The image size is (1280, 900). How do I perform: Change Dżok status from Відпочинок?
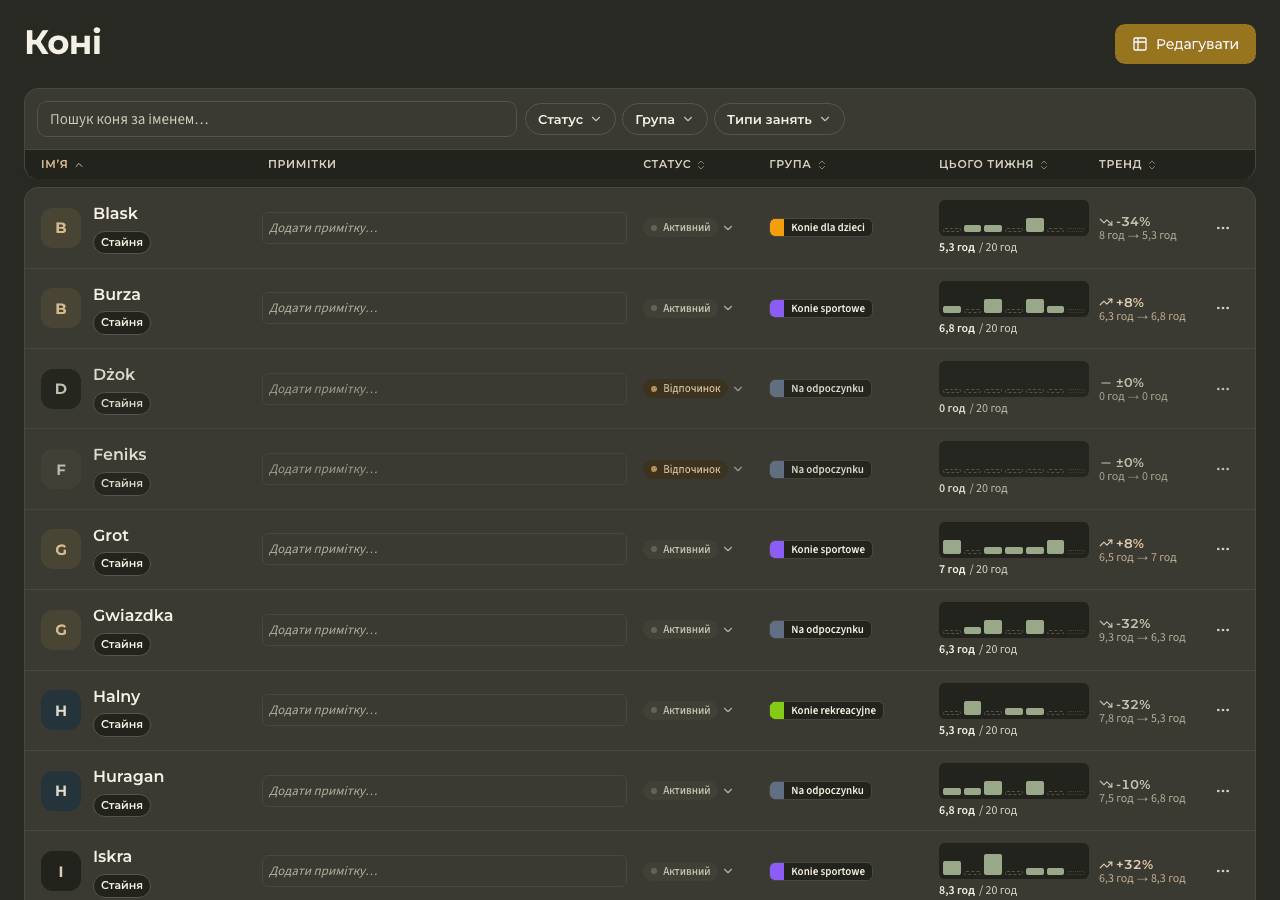click(x=694, y=389)
